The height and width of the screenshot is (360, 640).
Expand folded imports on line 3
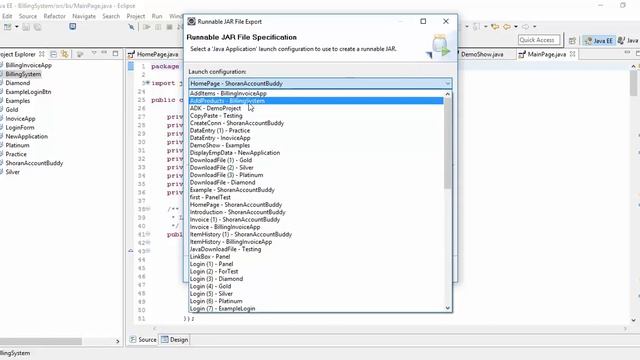tap(147, 83)
